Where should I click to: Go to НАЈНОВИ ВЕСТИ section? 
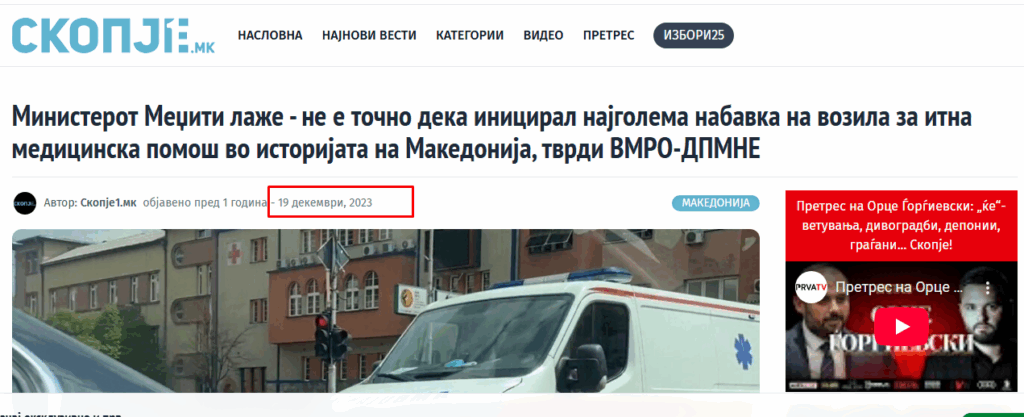(x=369, y=35)
